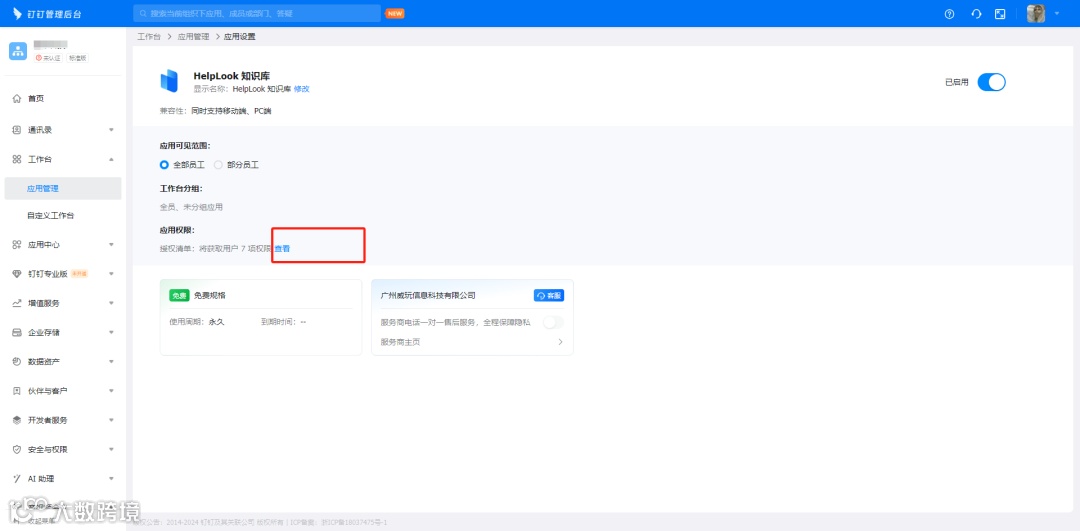Open the 服务商主页 row arrow
This screenshot has width=1080, height=531.
click(560, 342)
